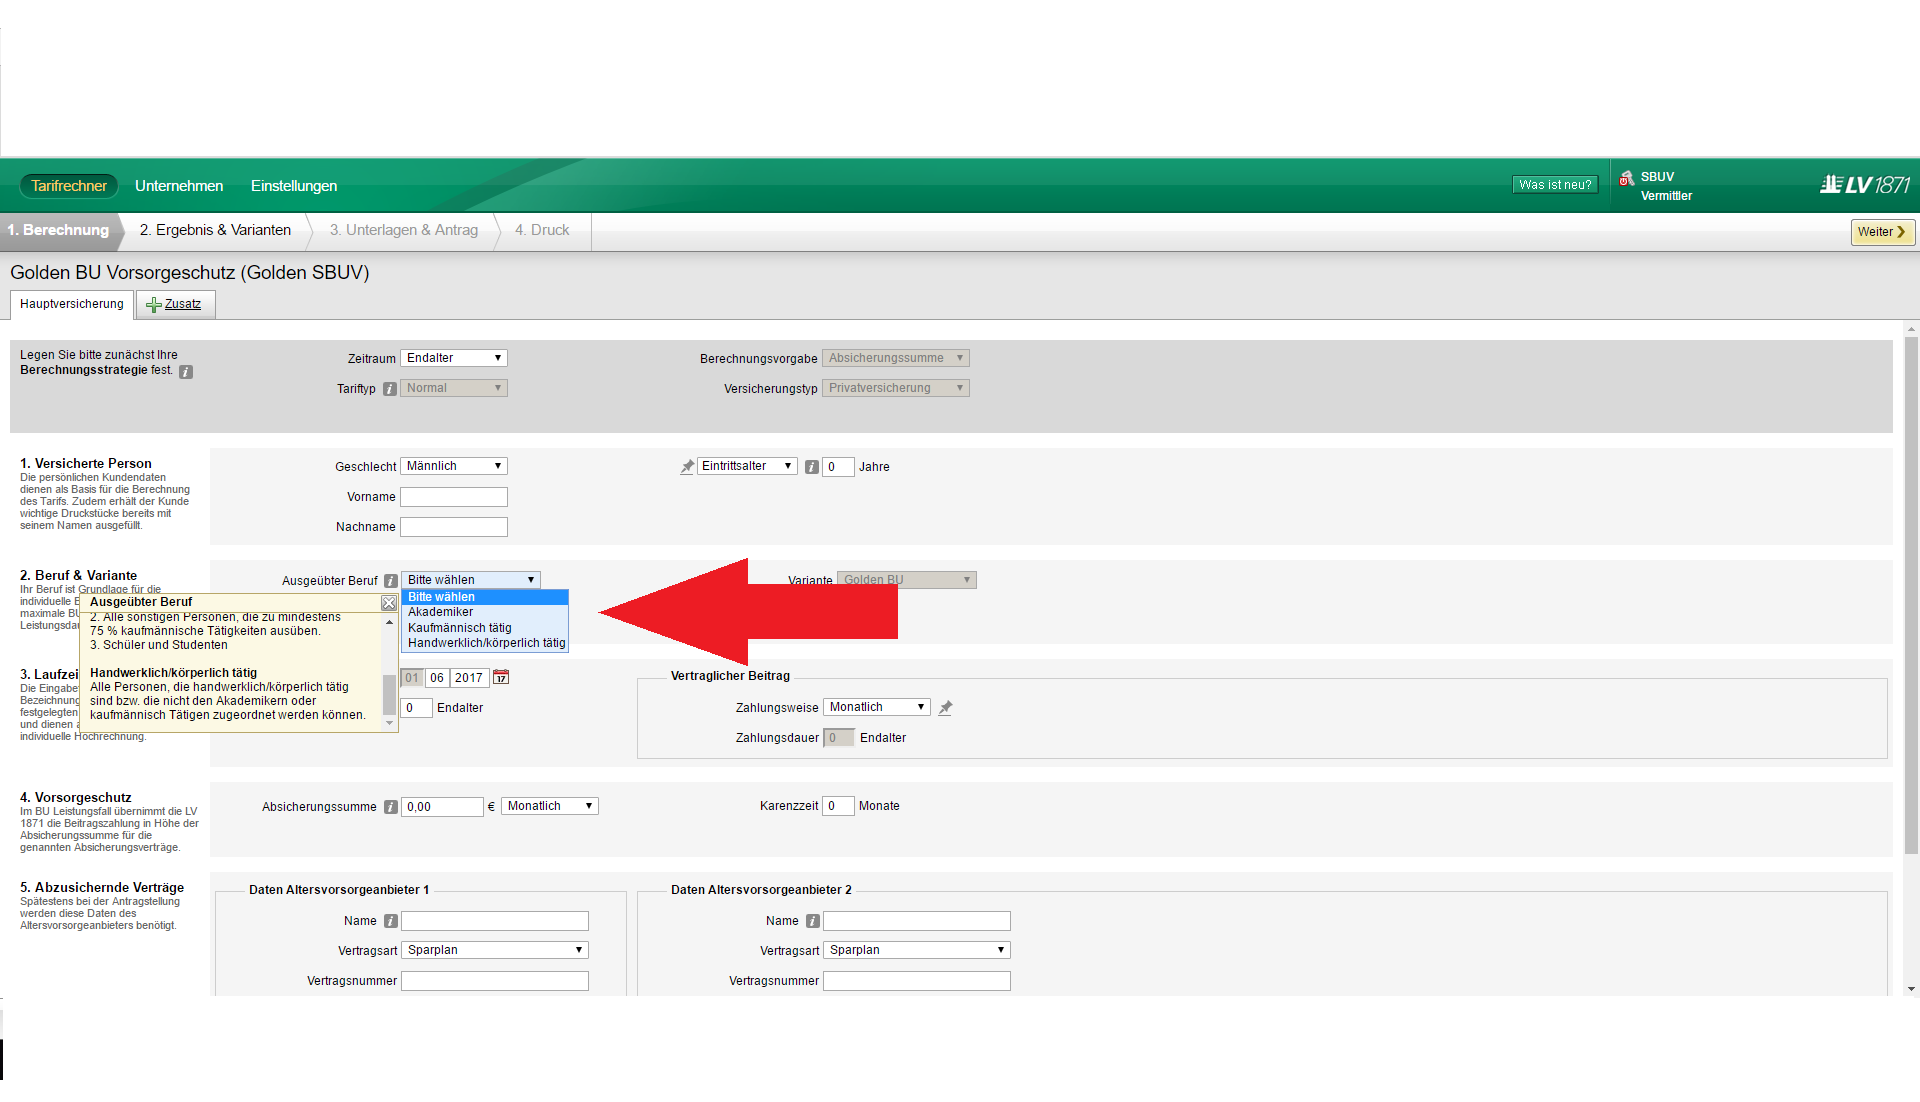Click the month field of the start date

[x=437, y=678]
